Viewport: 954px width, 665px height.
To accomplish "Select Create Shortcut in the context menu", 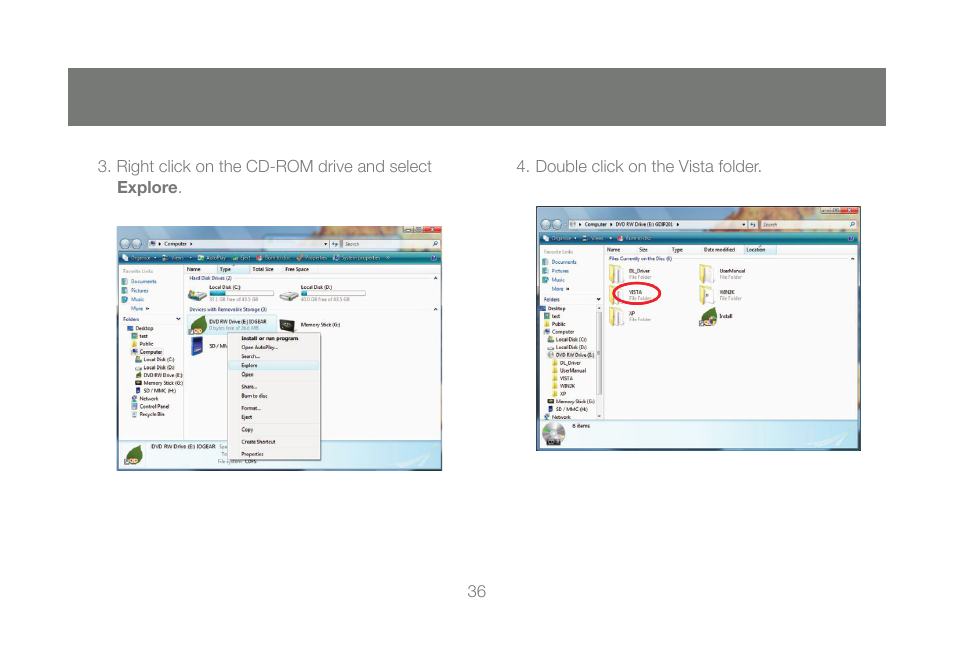I will tap(273, 442).
